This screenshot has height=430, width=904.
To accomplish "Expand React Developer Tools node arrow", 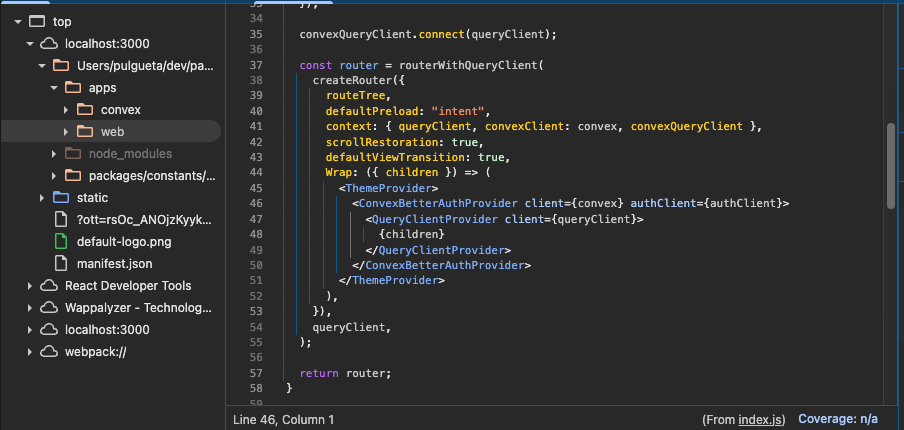I will (x=29, y=286).
